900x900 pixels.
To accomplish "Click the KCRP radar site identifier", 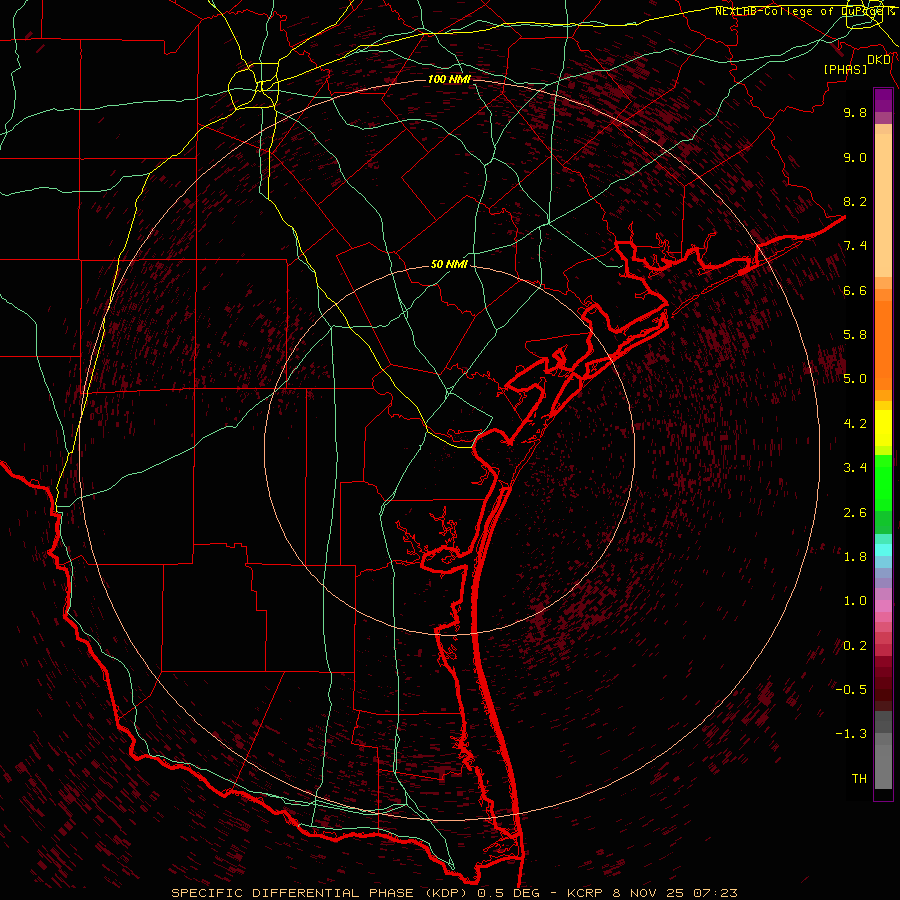I will pyautogui.click(x=583, y=893).
